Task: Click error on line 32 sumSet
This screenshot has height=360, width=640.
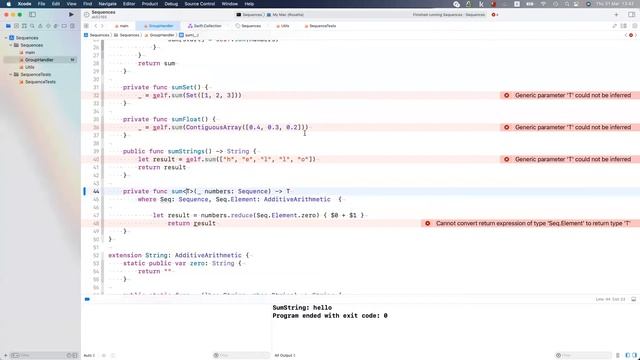Action: (x=570, y=95)
